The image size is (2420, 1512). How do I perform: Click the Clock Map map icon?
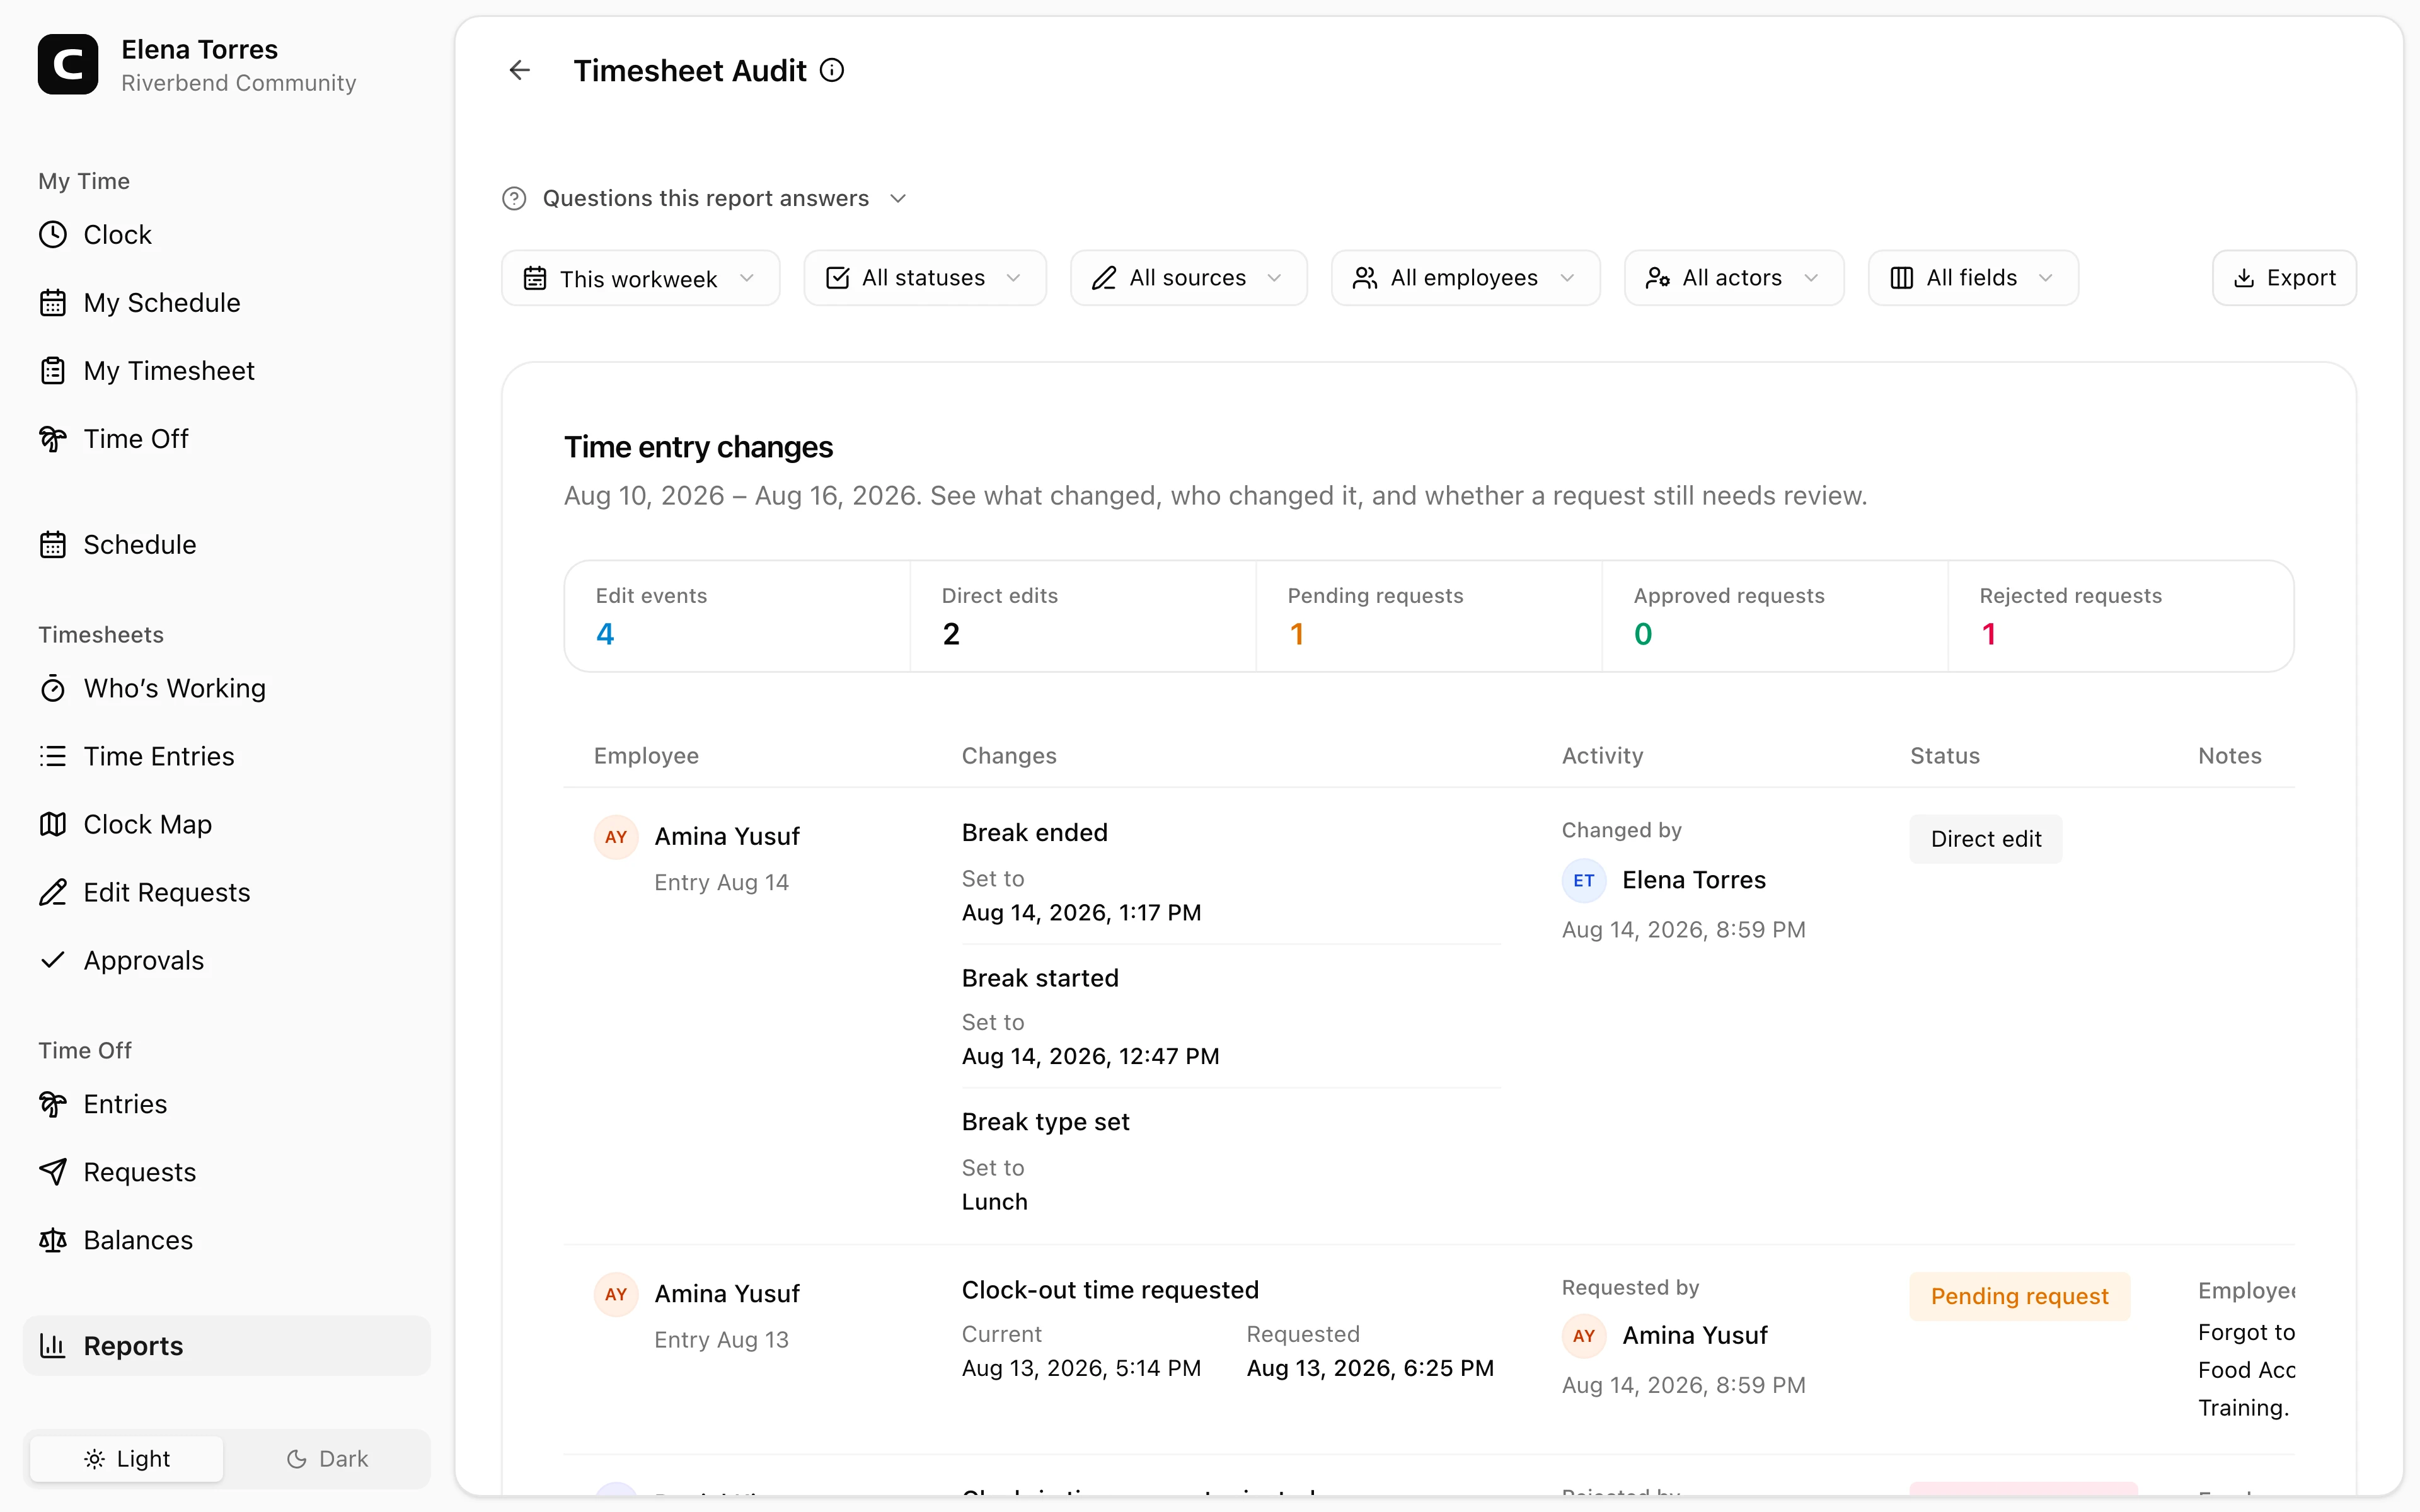click(53, 824)
